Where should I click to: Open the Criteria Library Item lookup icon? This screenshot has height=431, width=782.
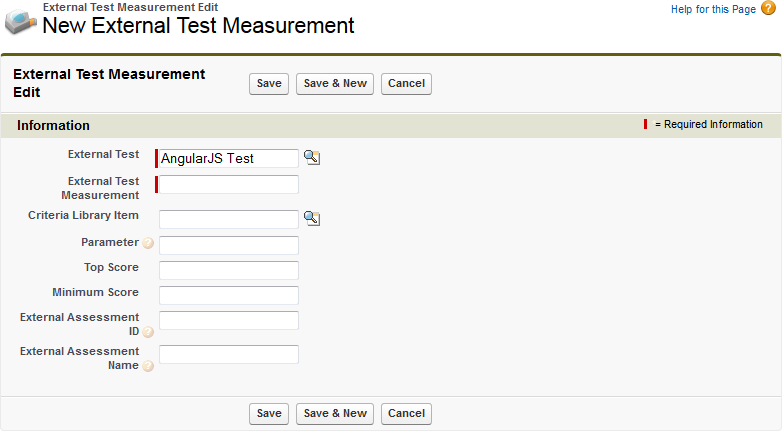tap(312, 219)
